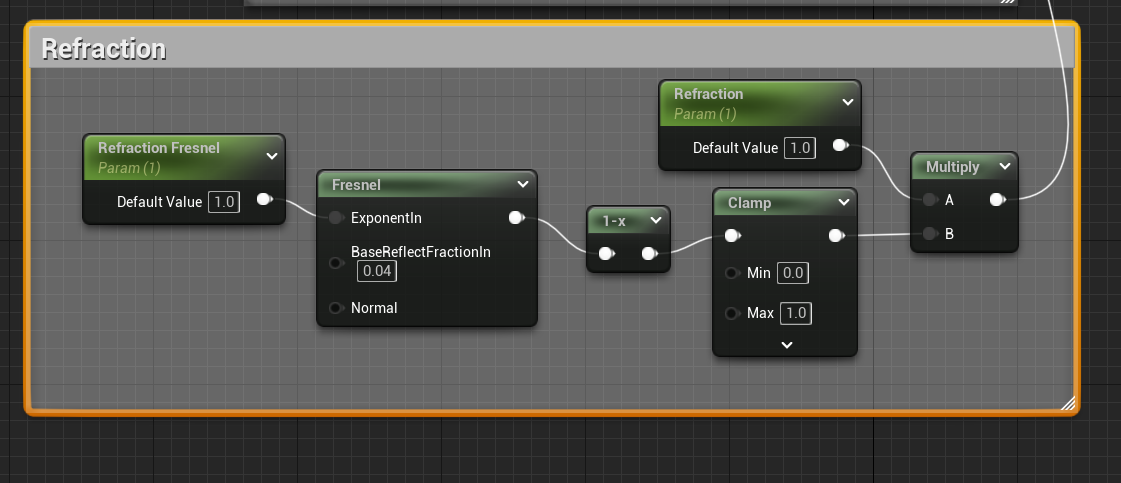The image size is (1121, 483).
Task: Select the Fresnel node header
Action: [427, 184]
